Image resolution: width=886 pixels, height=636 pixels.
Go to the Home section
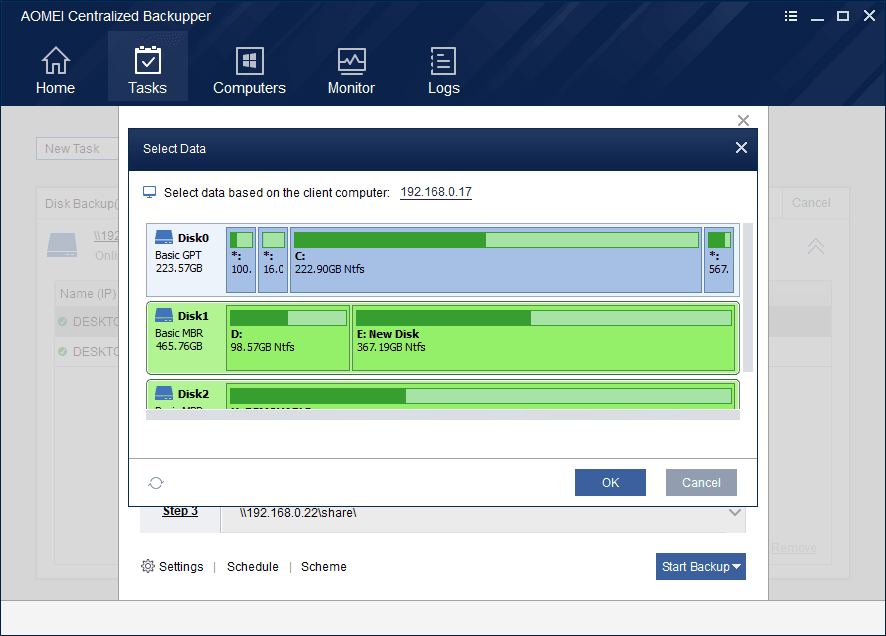click(x=55, y=71)
